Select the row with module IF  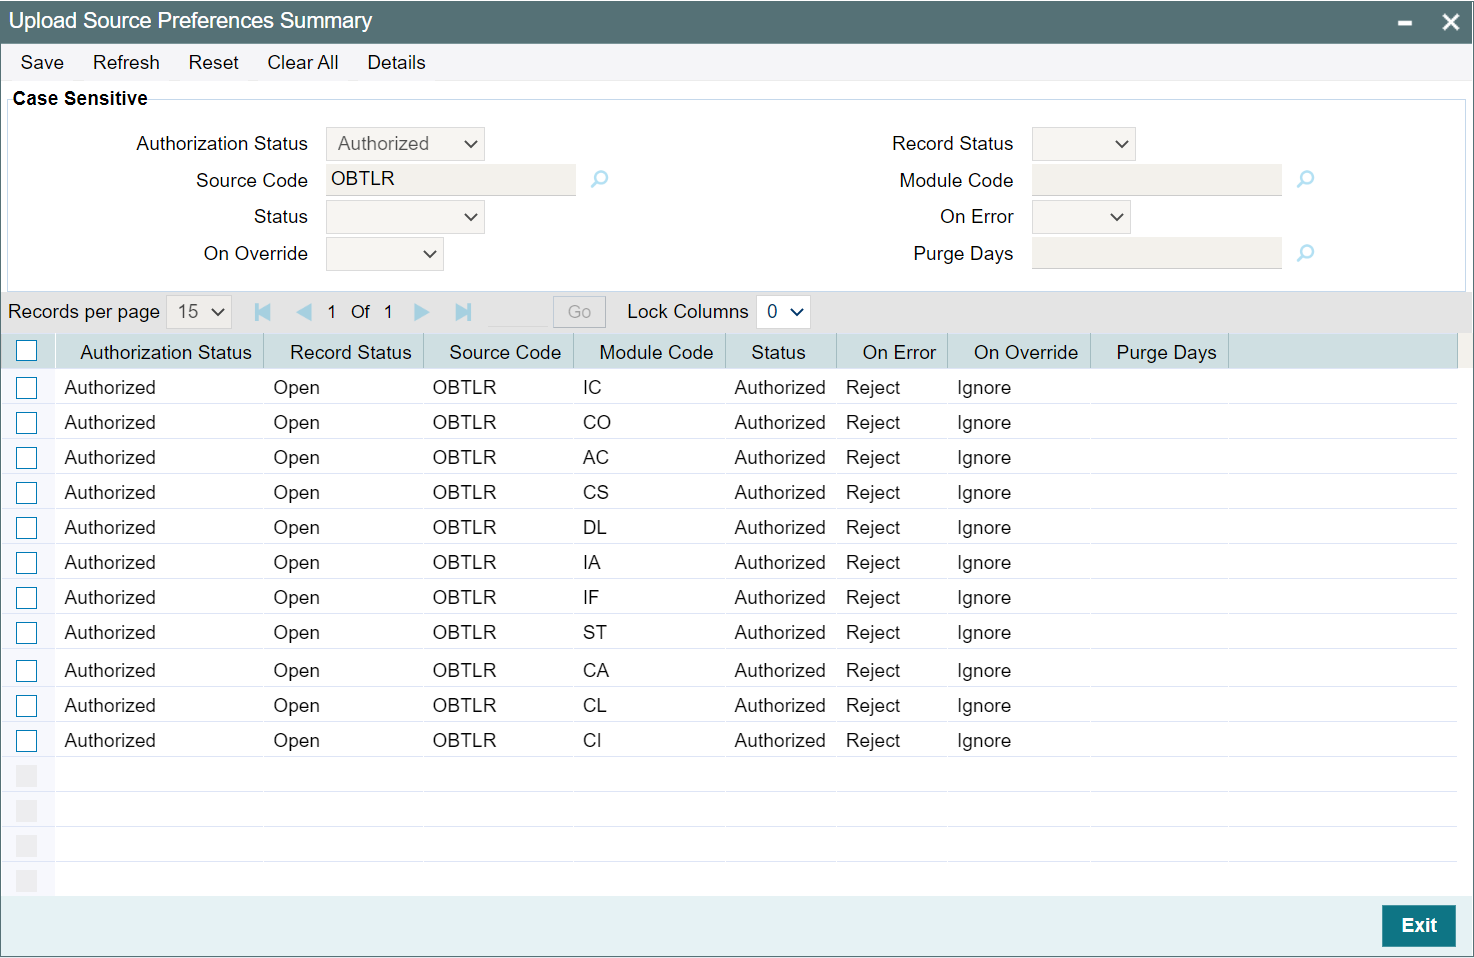27,598
